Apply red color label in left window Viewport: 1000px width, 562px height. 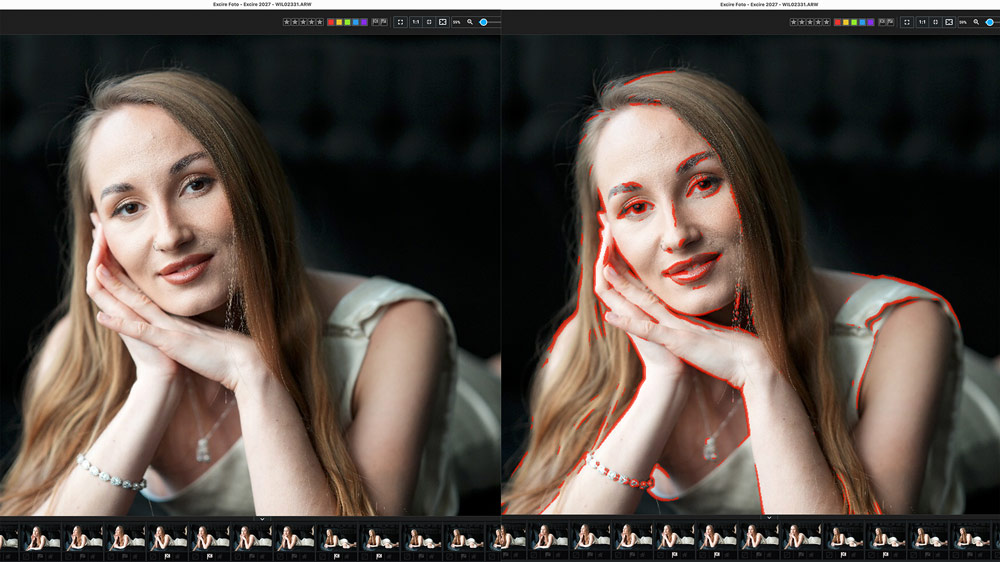[331, 22]
